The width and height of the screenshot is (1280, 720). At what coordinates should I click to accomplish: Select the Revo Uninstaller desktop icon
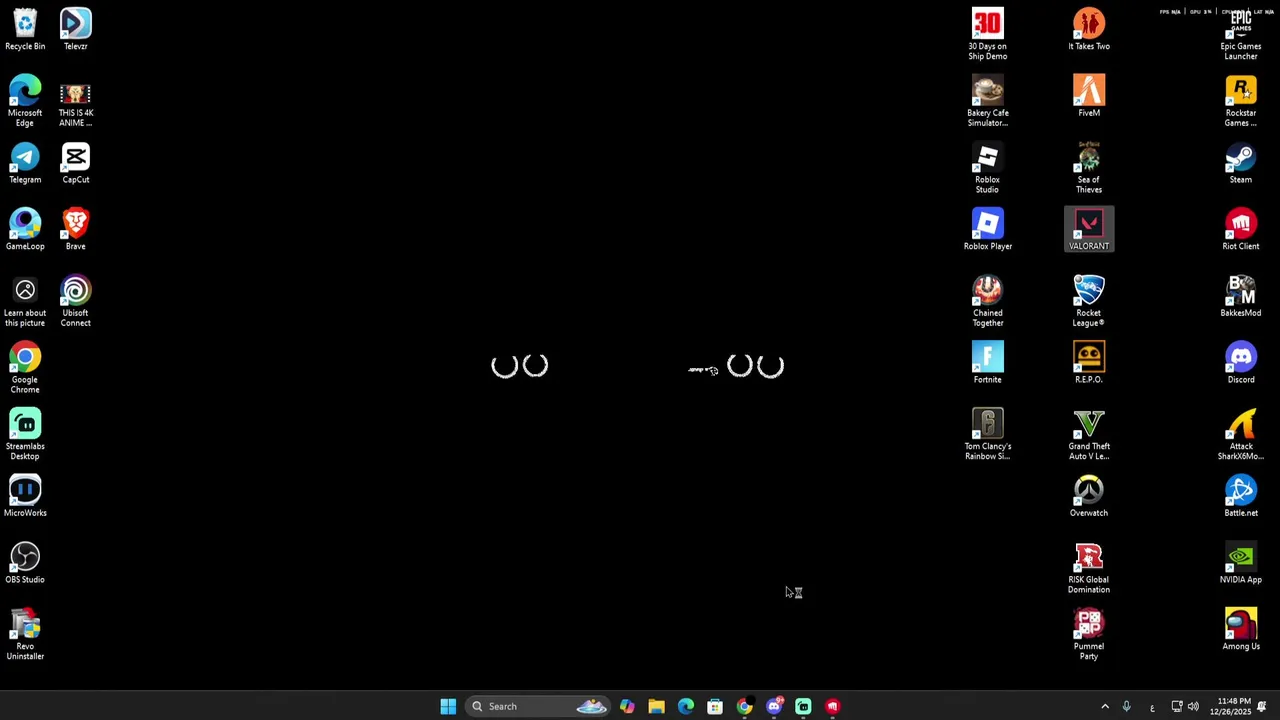pyautogui.click(x=25, y=635)
